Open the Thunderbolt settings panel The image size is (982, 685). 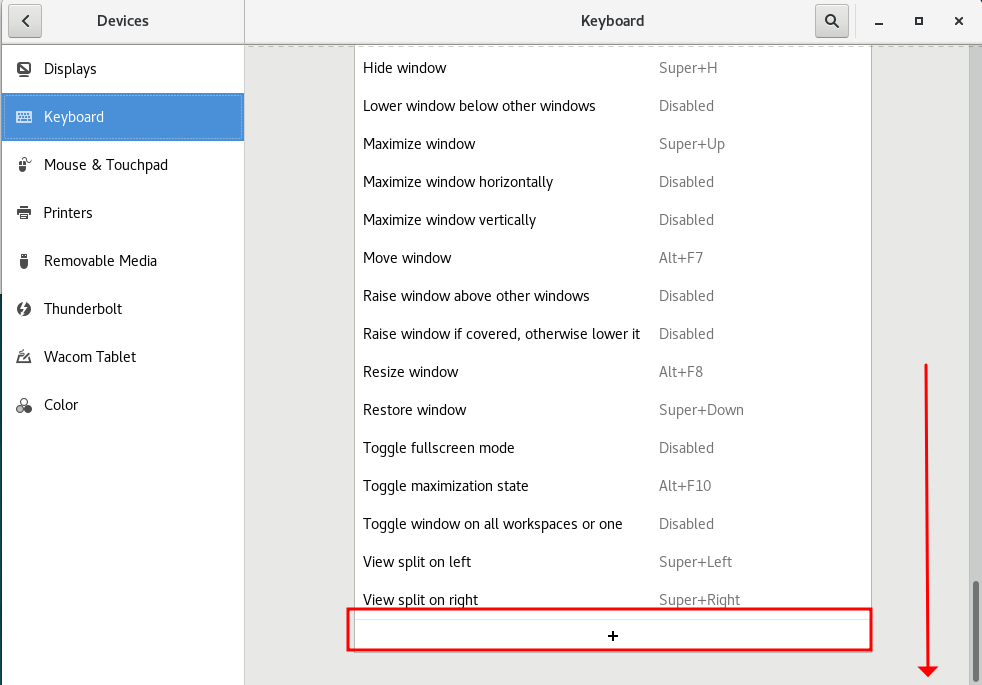click(x=123, y=309)
